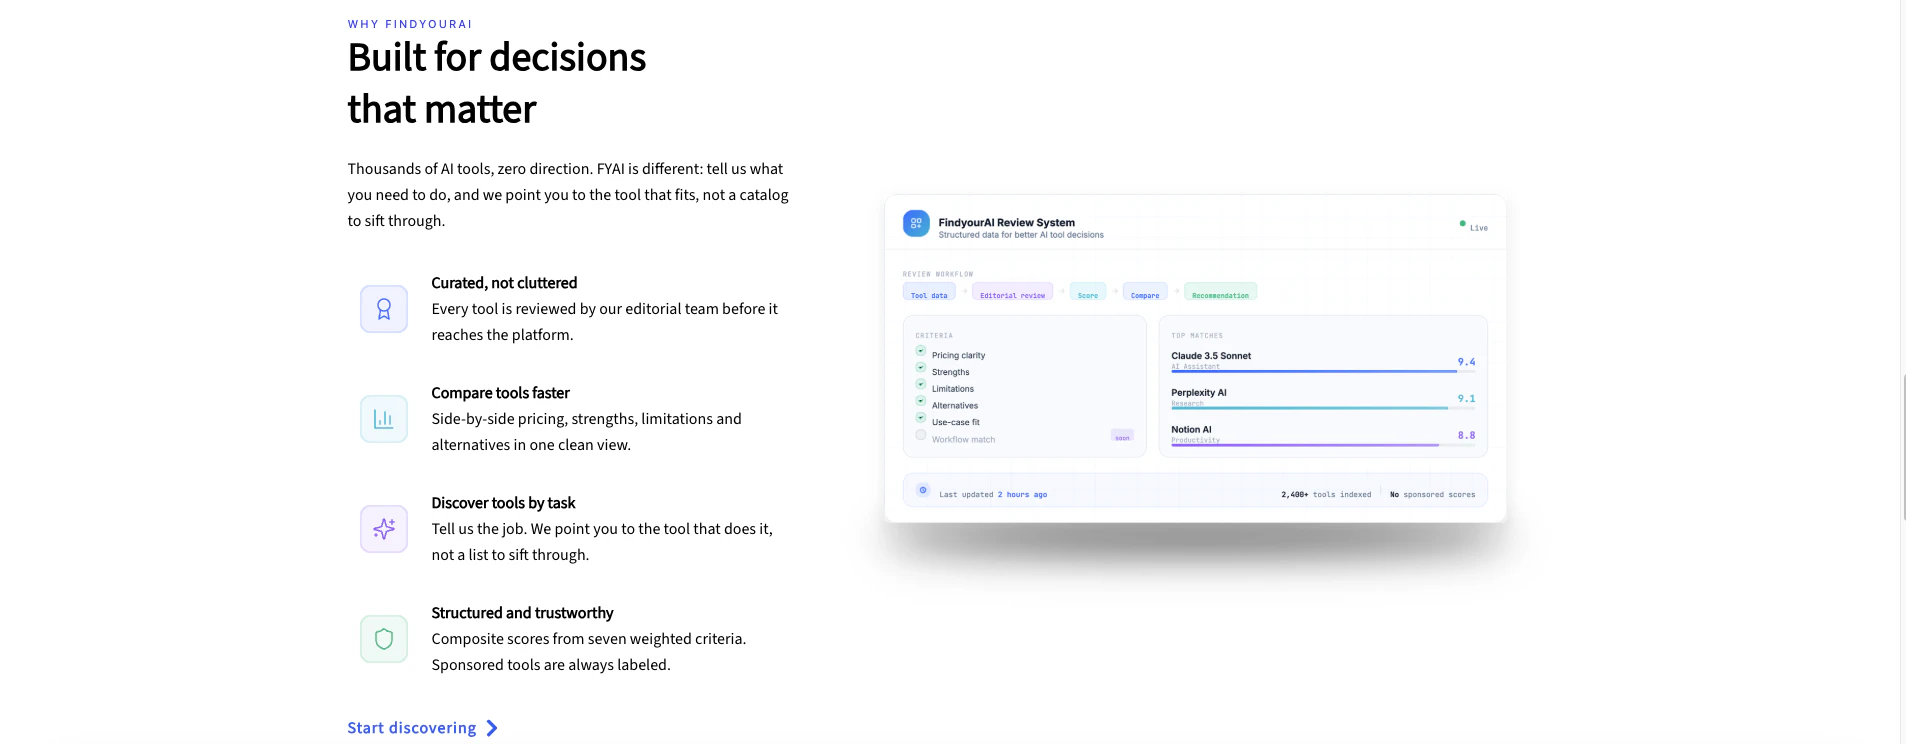Viewport: 1906px width, 744px height.
Task: Toggle the Pricing clarity checkbox
Action: [x=921, y=351]
